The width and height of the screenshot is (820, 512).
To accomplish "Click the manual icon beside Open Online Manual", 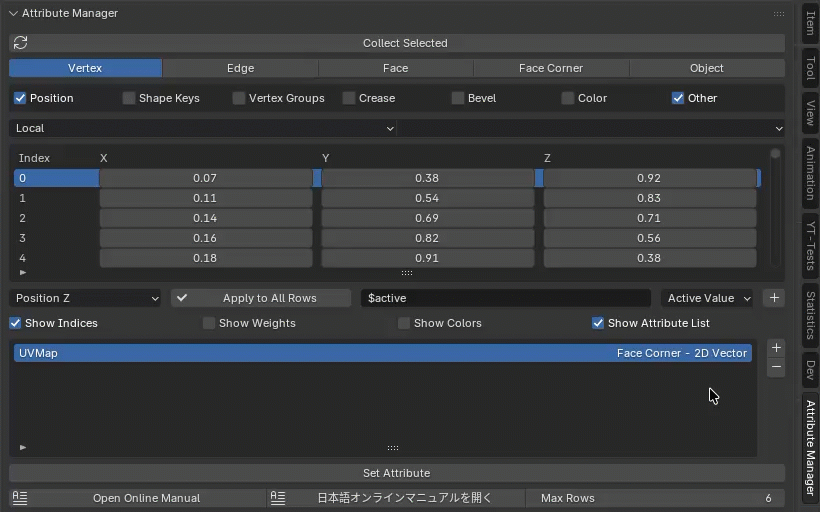I will pyautogui.click(x=21, y=498).
